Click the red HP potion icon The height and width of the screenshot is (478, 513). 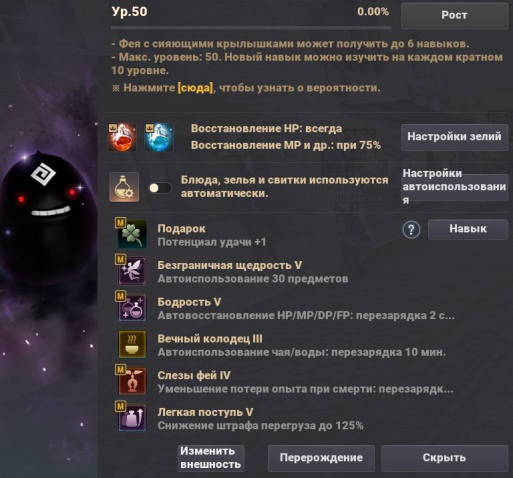coord(122,137)
